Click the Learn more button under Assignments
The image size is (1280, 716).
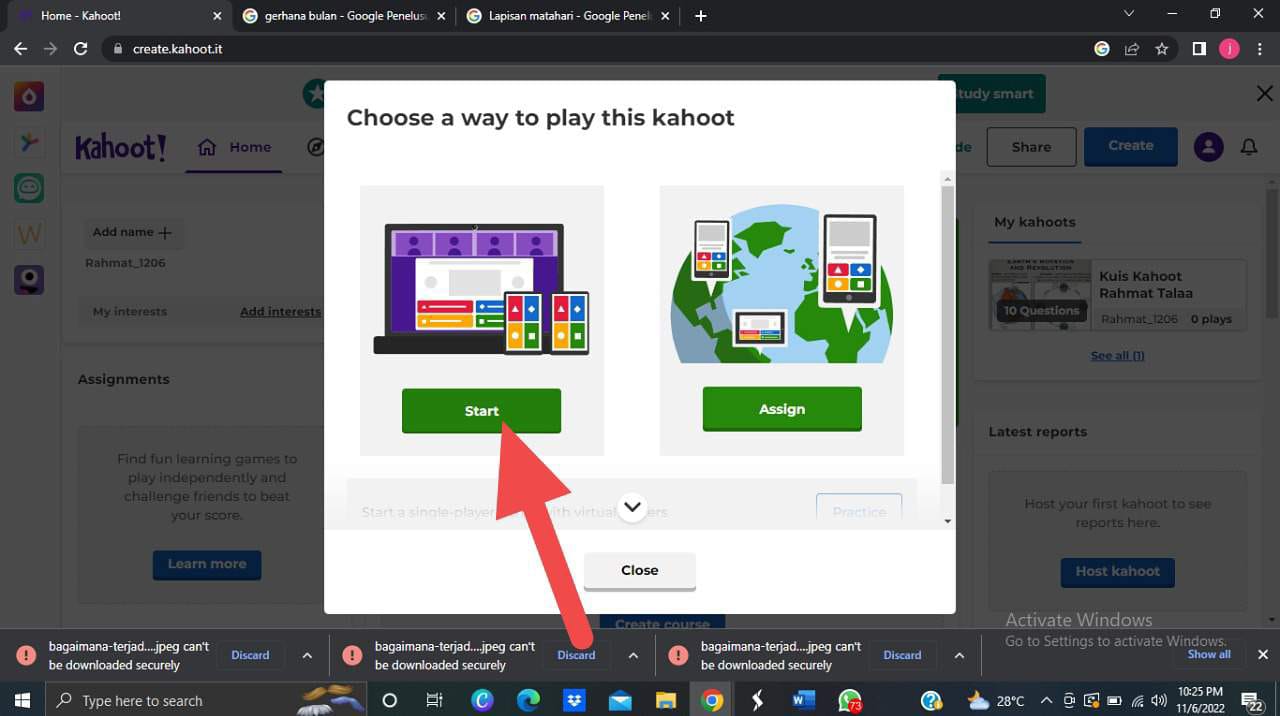pyautogui.click(x=207, y=564)
